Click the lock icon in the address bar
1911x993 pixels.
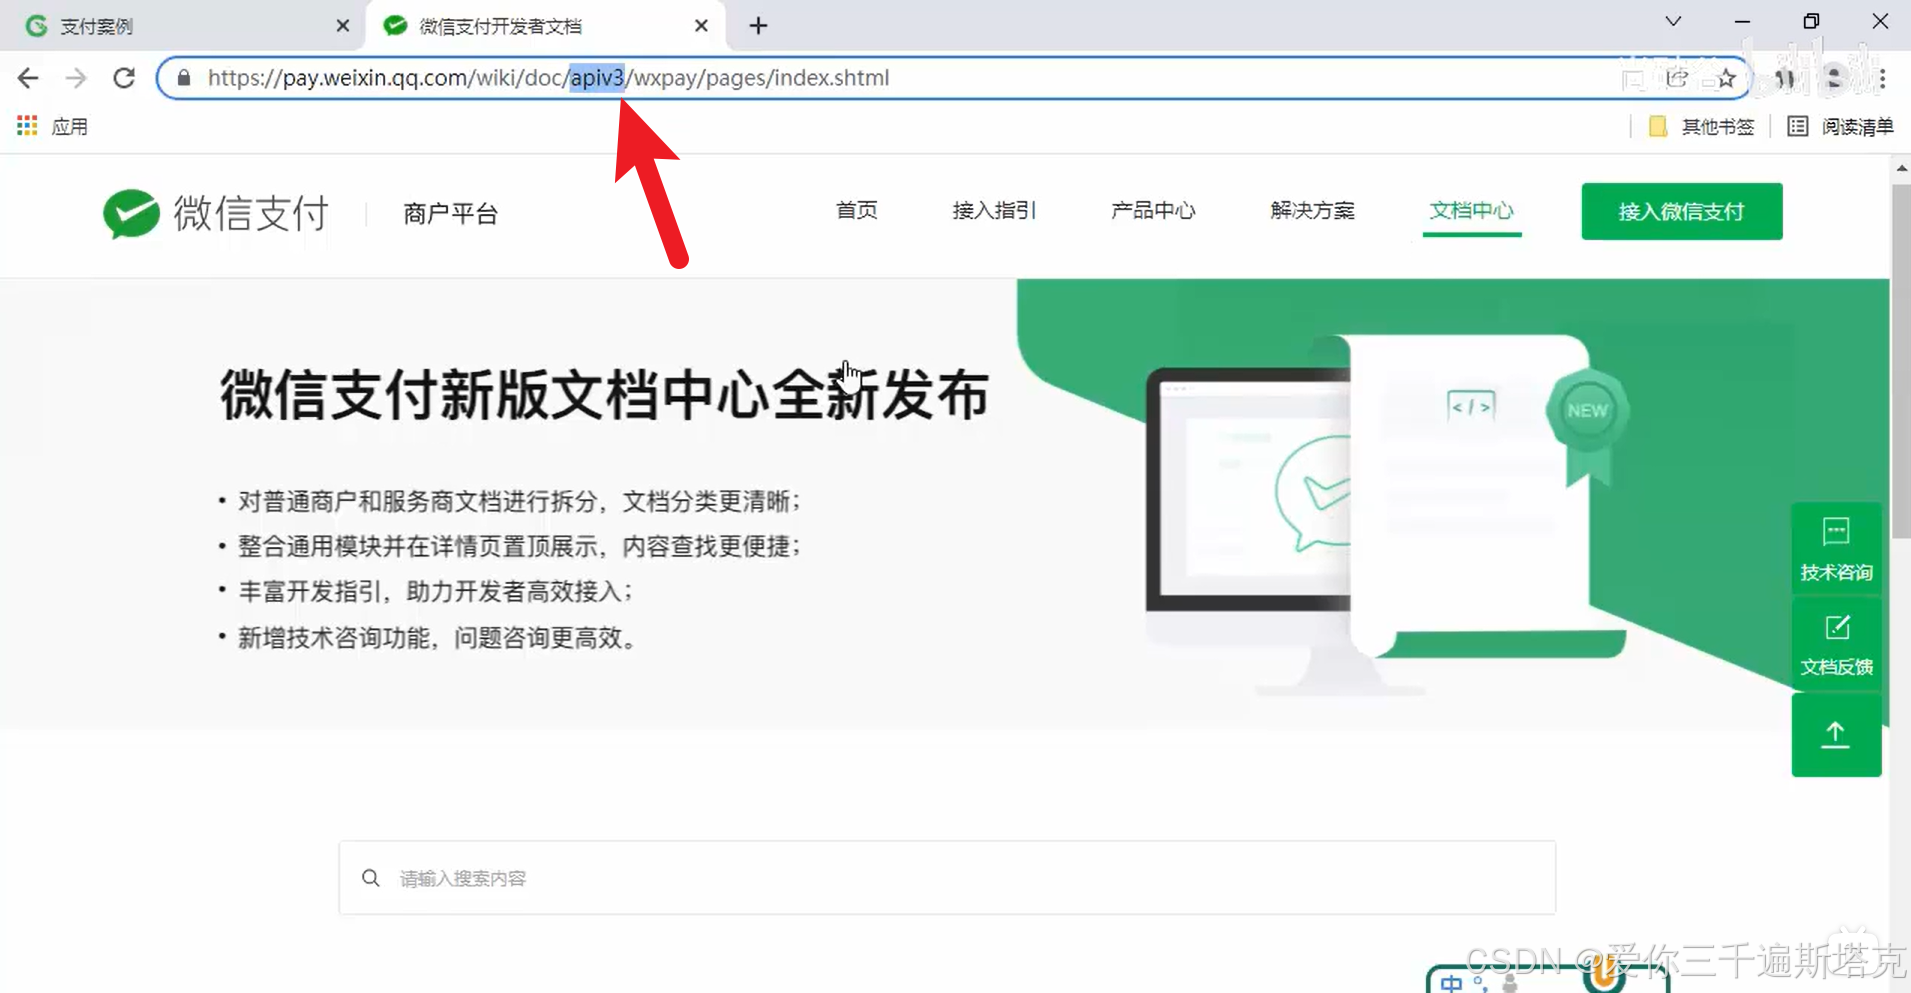coord(183,78)
